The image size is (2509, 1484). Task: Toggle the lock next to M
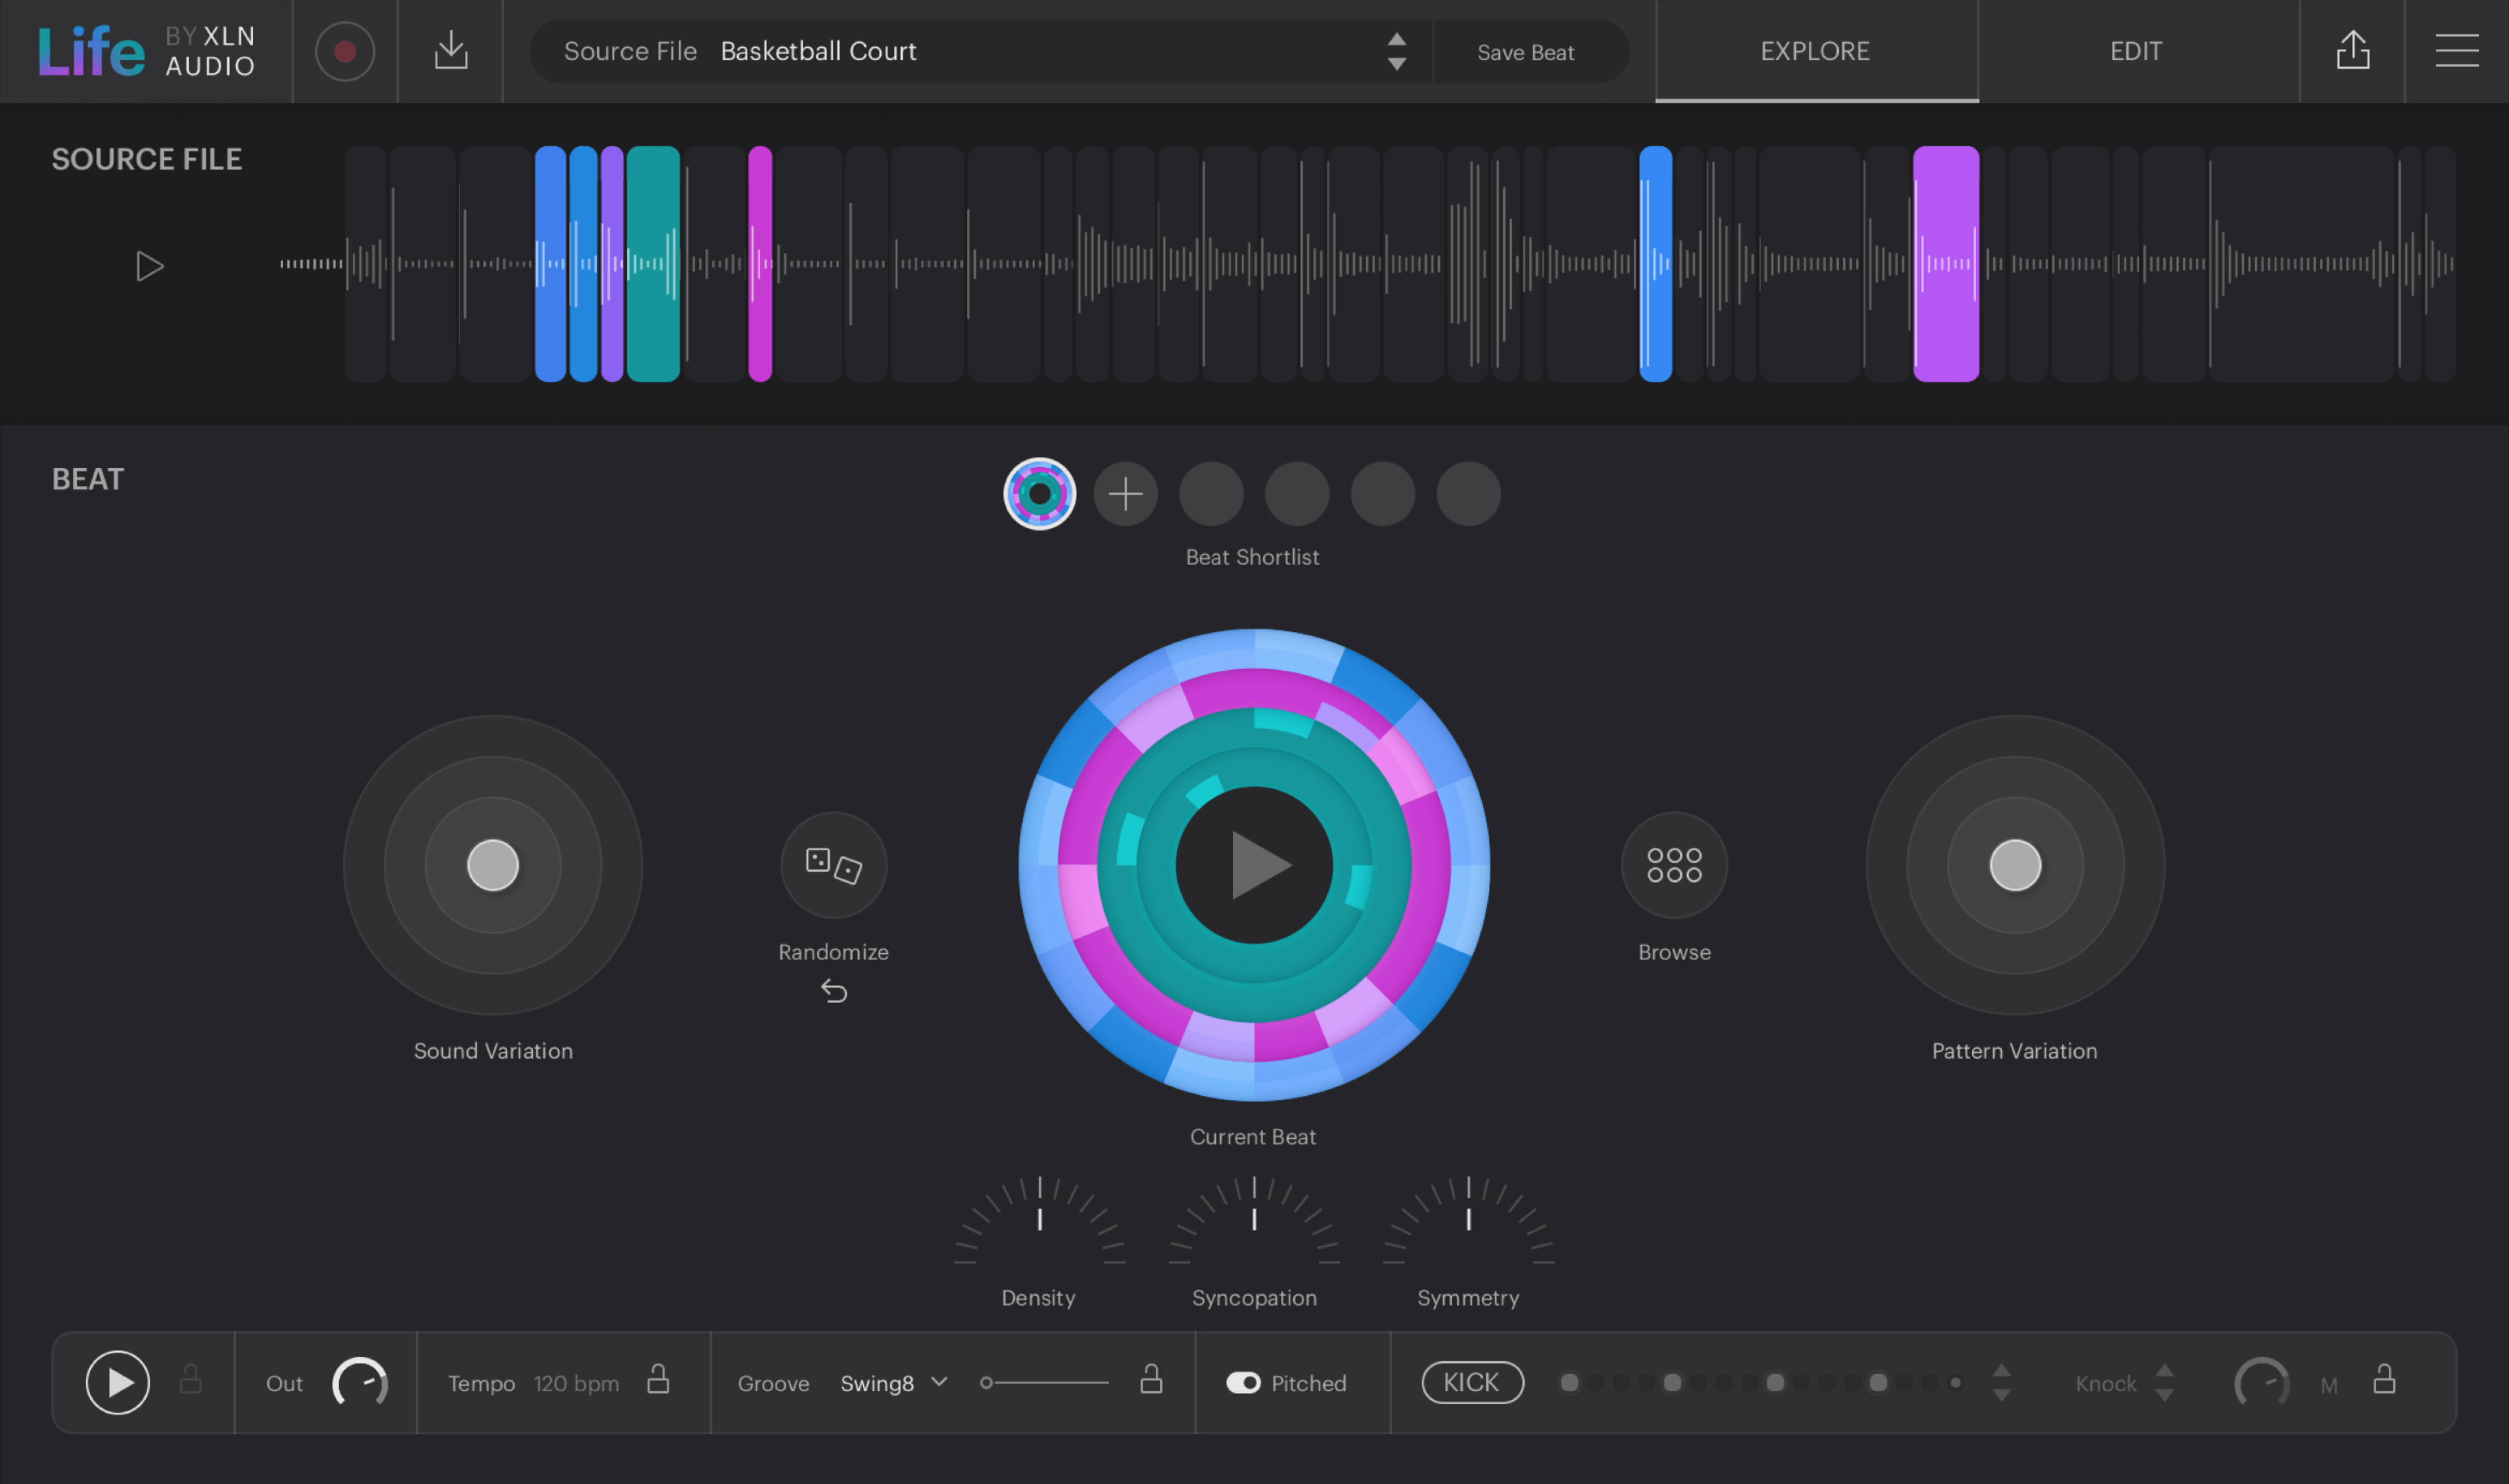click(2384, 1379)
